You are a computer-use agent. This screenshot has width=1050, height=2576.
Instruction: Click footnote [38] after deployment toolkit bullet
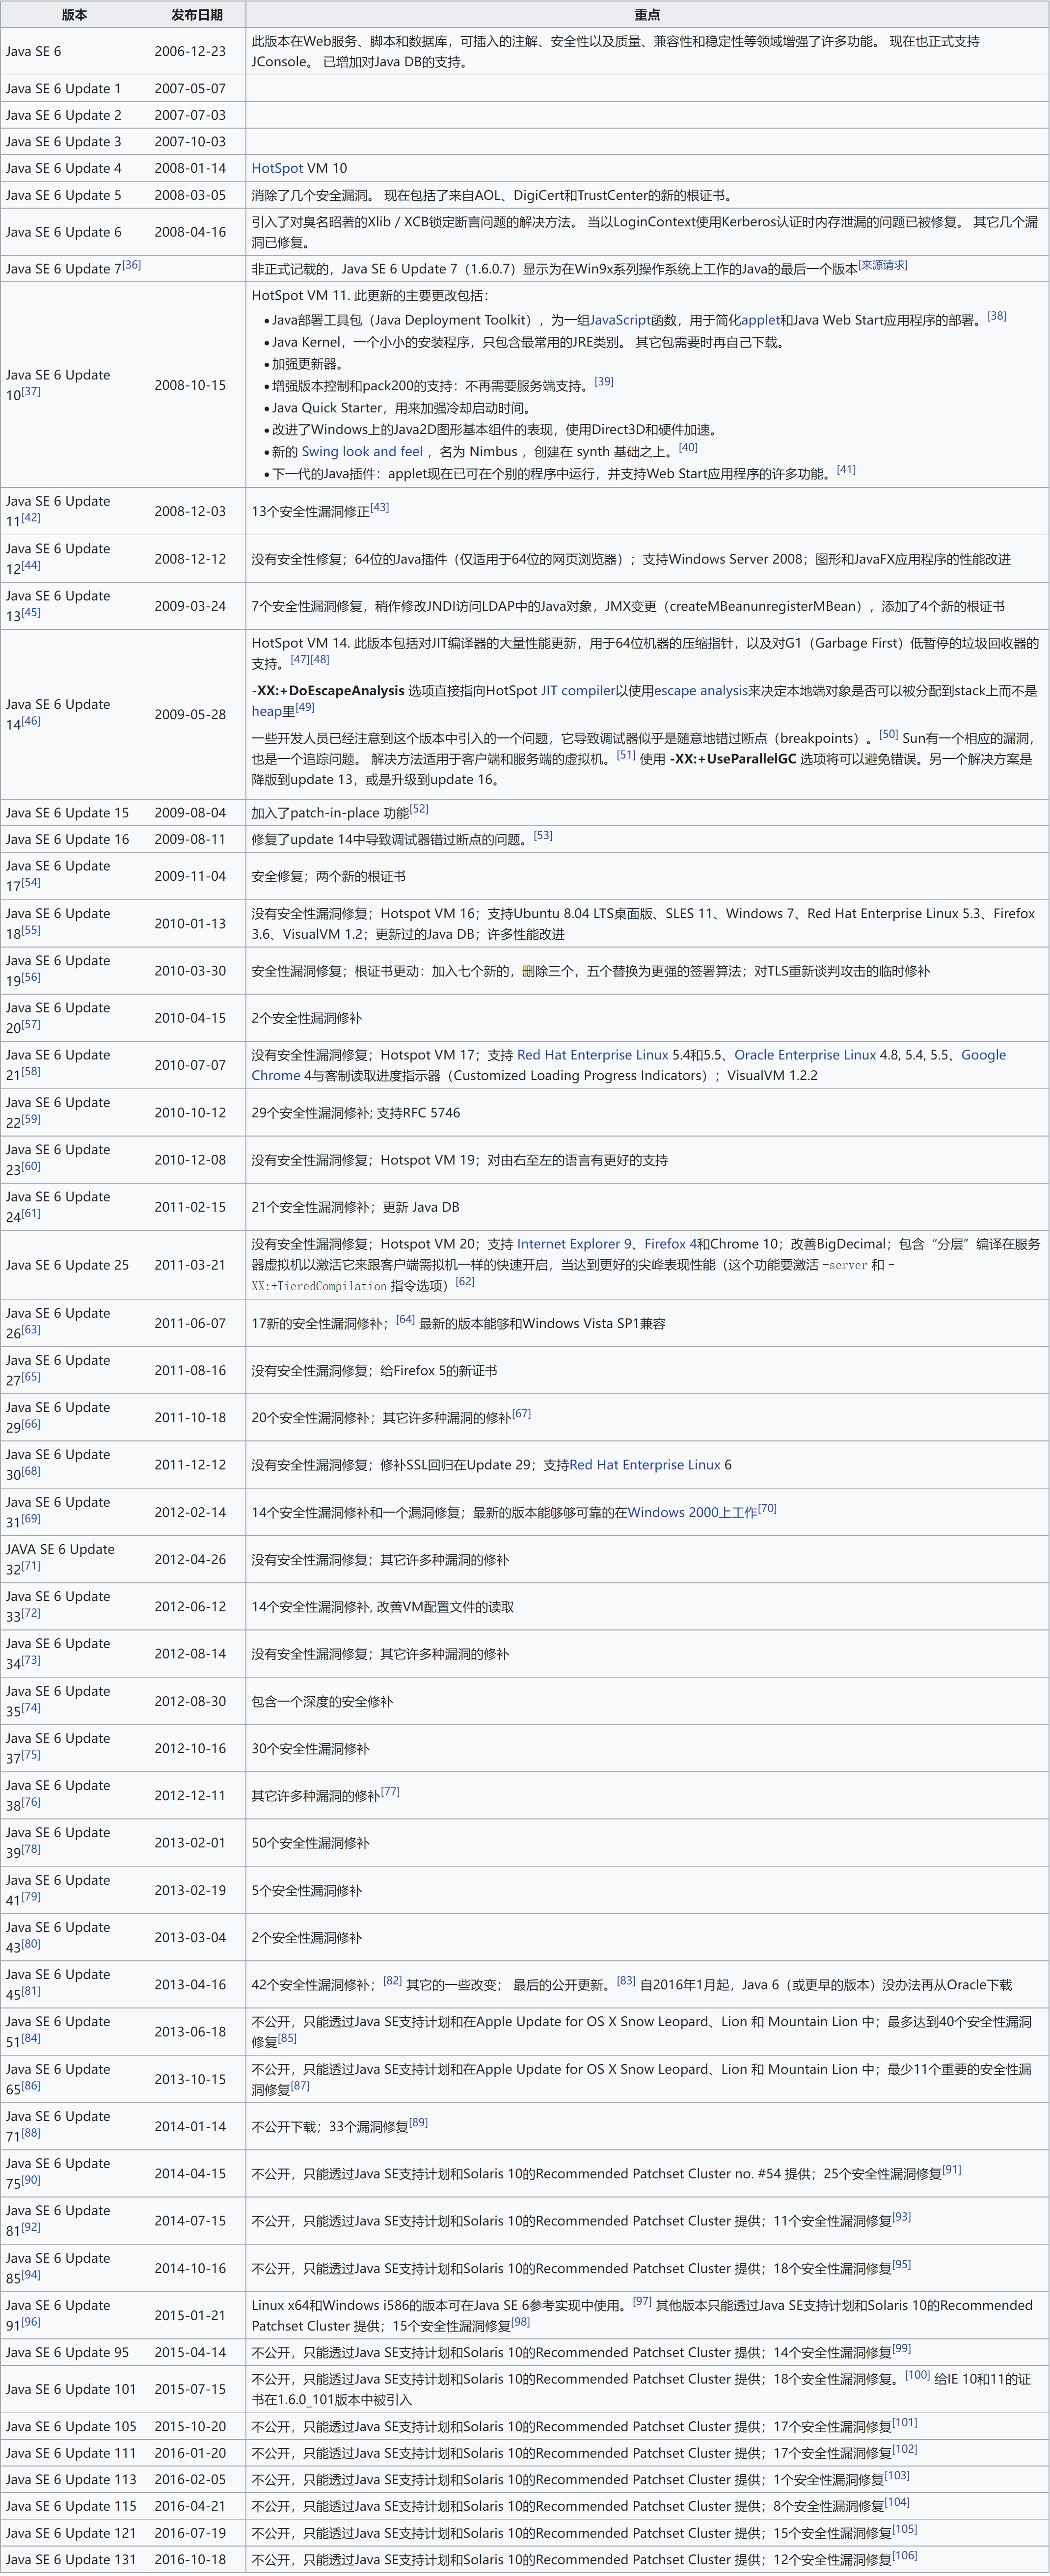[996, 316]
